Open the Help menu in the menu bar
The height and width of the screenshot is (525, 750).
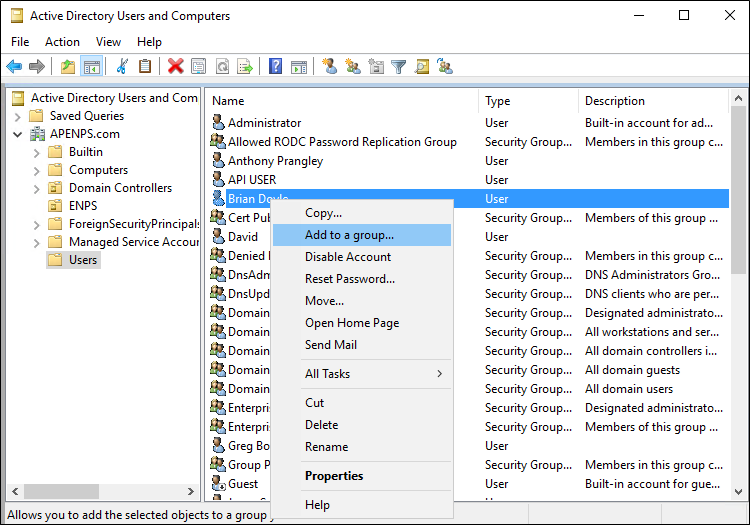(x=149, y=42)
